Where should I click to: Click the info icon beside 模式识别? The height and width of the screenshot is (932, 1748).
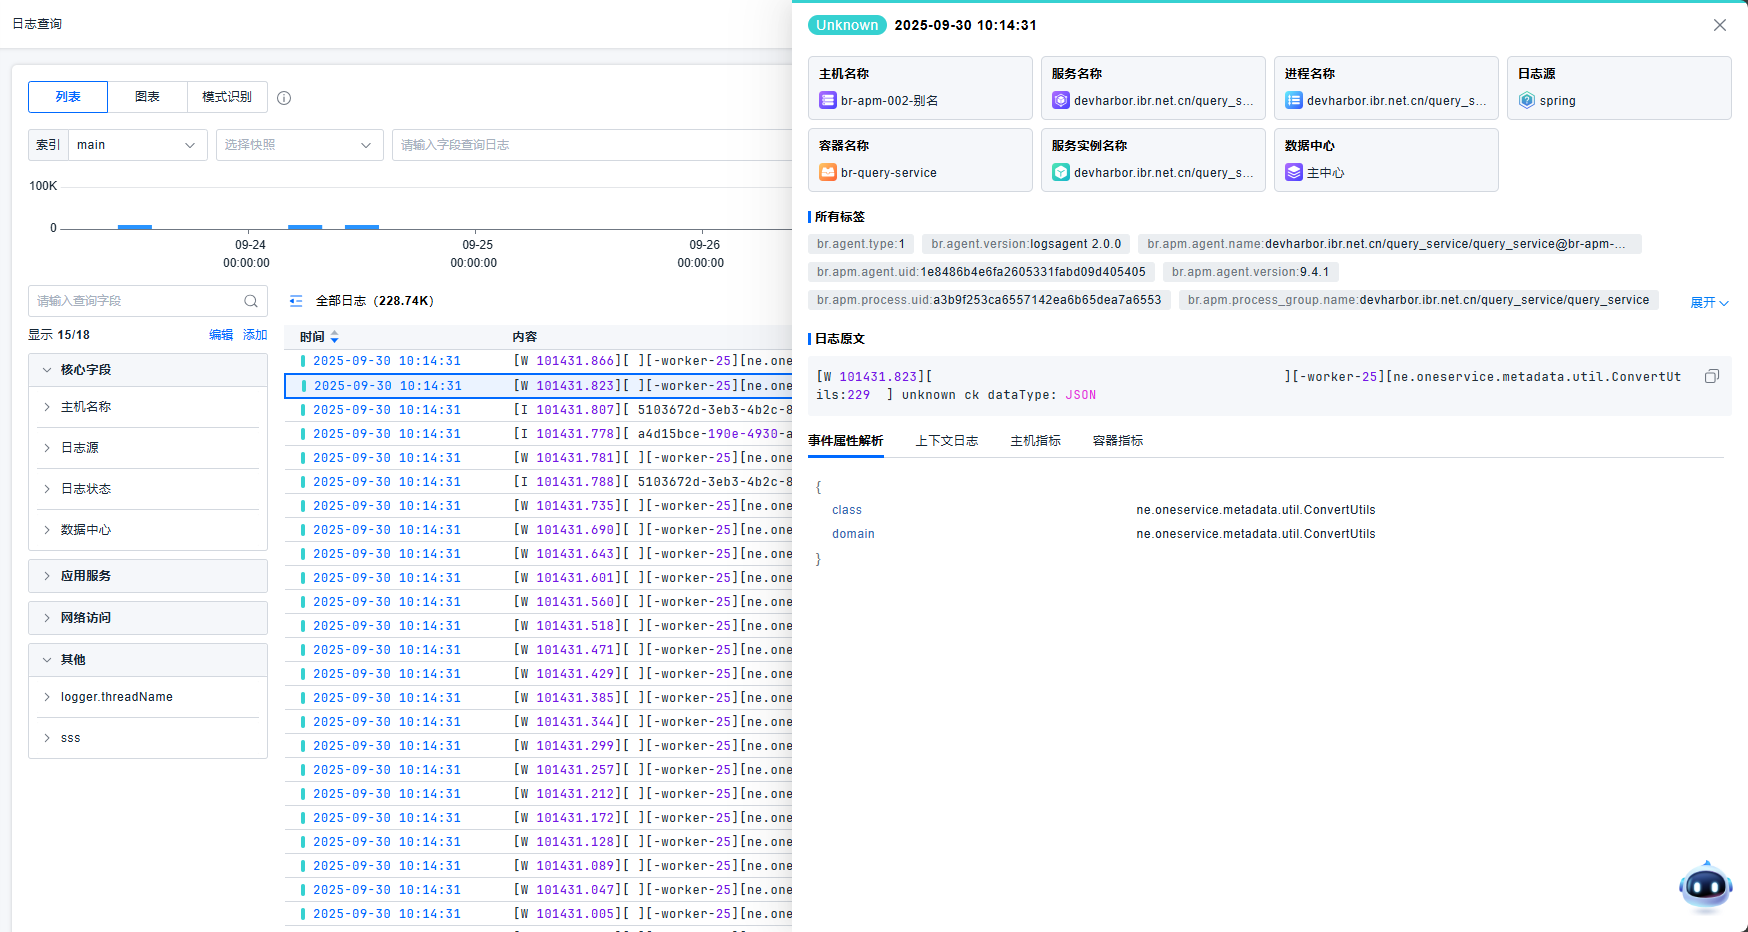coord(284,98)
